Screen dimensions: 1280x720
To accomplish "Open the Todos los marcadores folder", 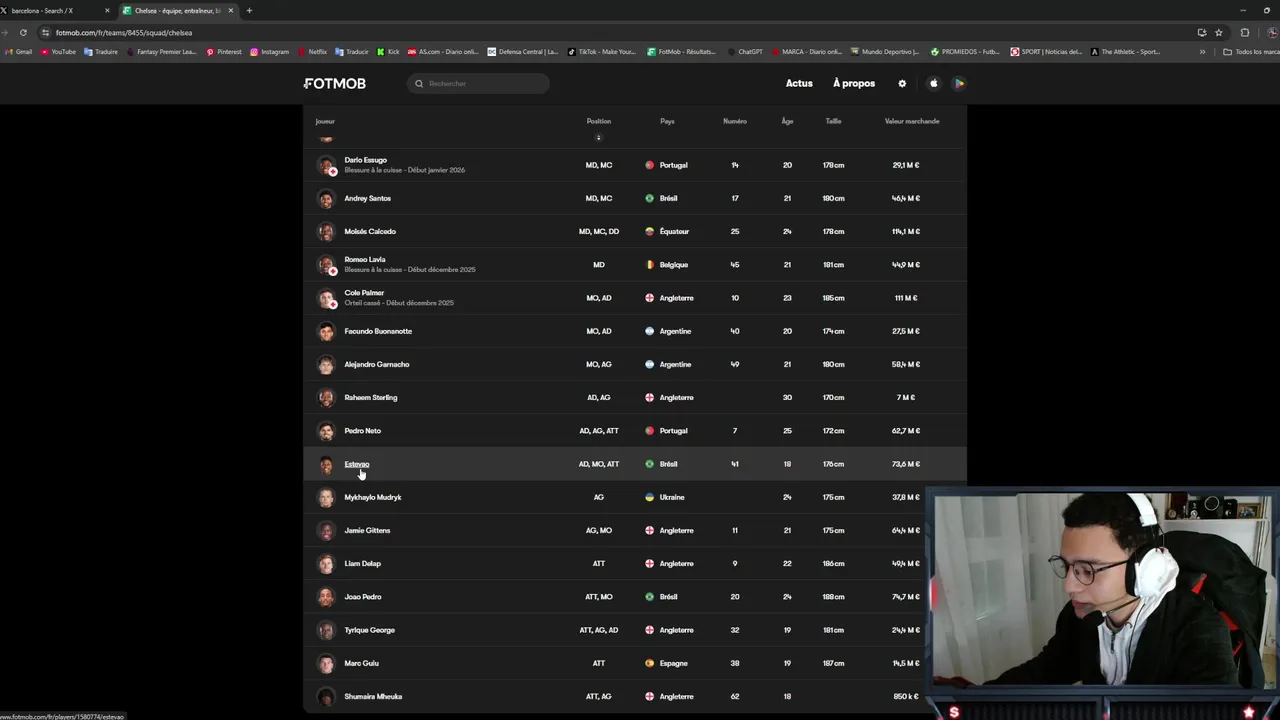I will click(x=1251, y=52).
